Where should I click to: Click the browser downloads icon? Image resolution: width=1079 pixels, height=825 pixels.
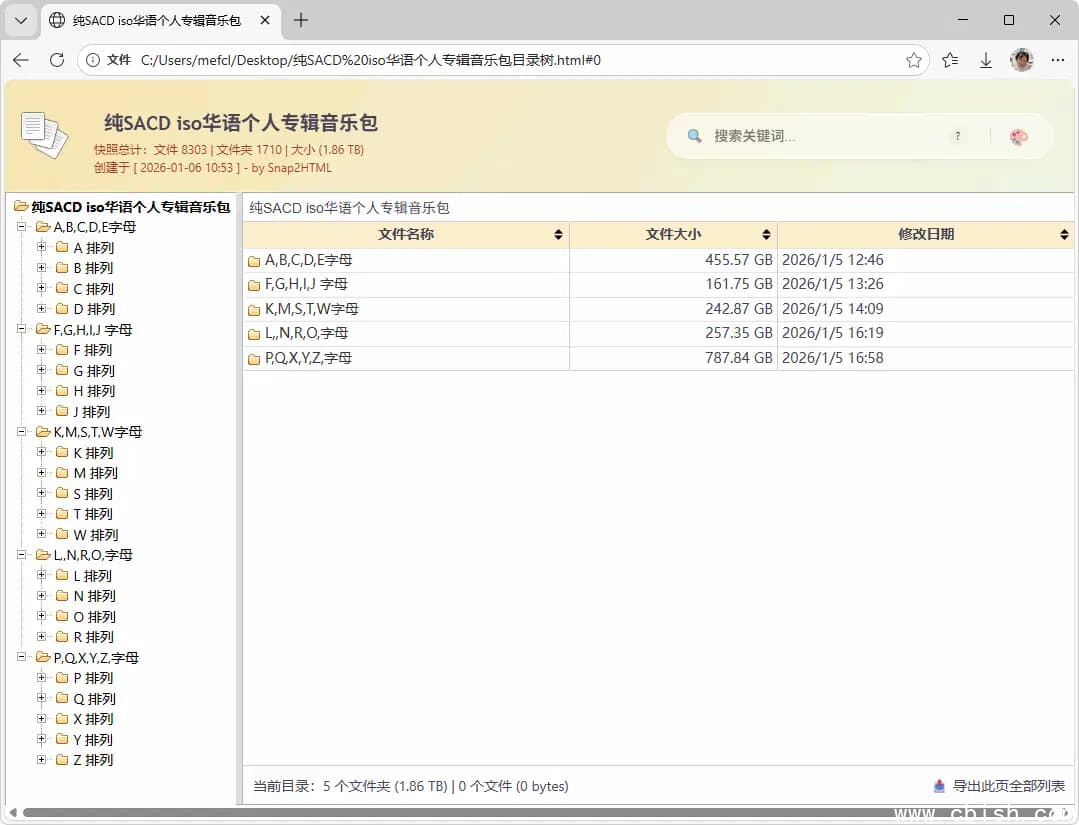point(985,60)
